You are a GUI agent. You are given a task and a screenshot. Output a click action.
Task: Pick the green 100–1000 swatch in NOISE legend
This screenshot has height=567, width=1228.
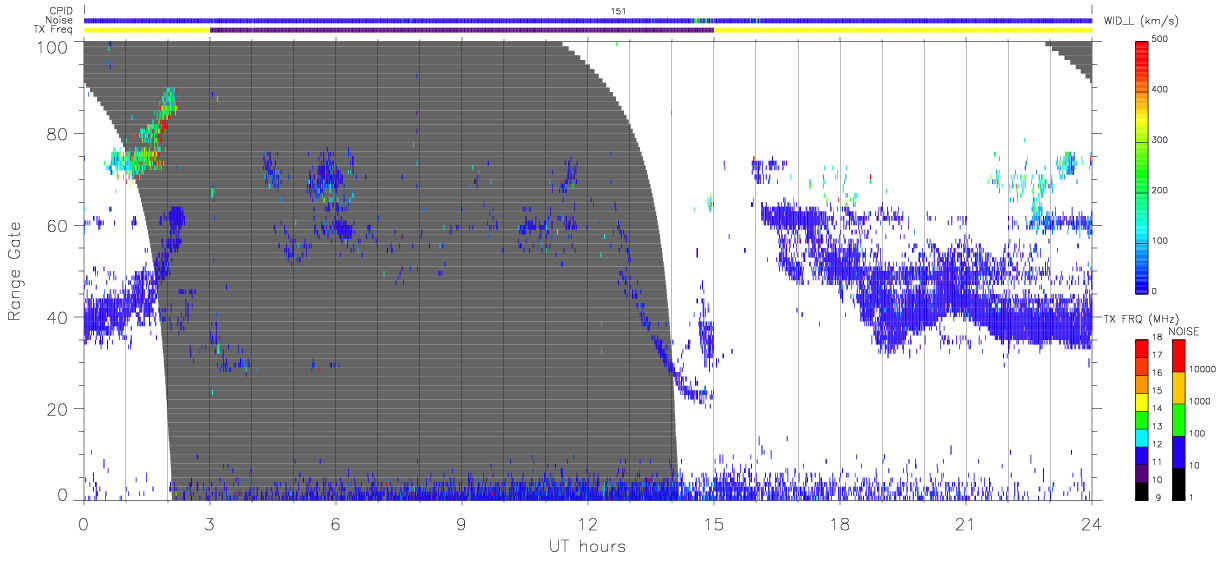[1178, 419]
